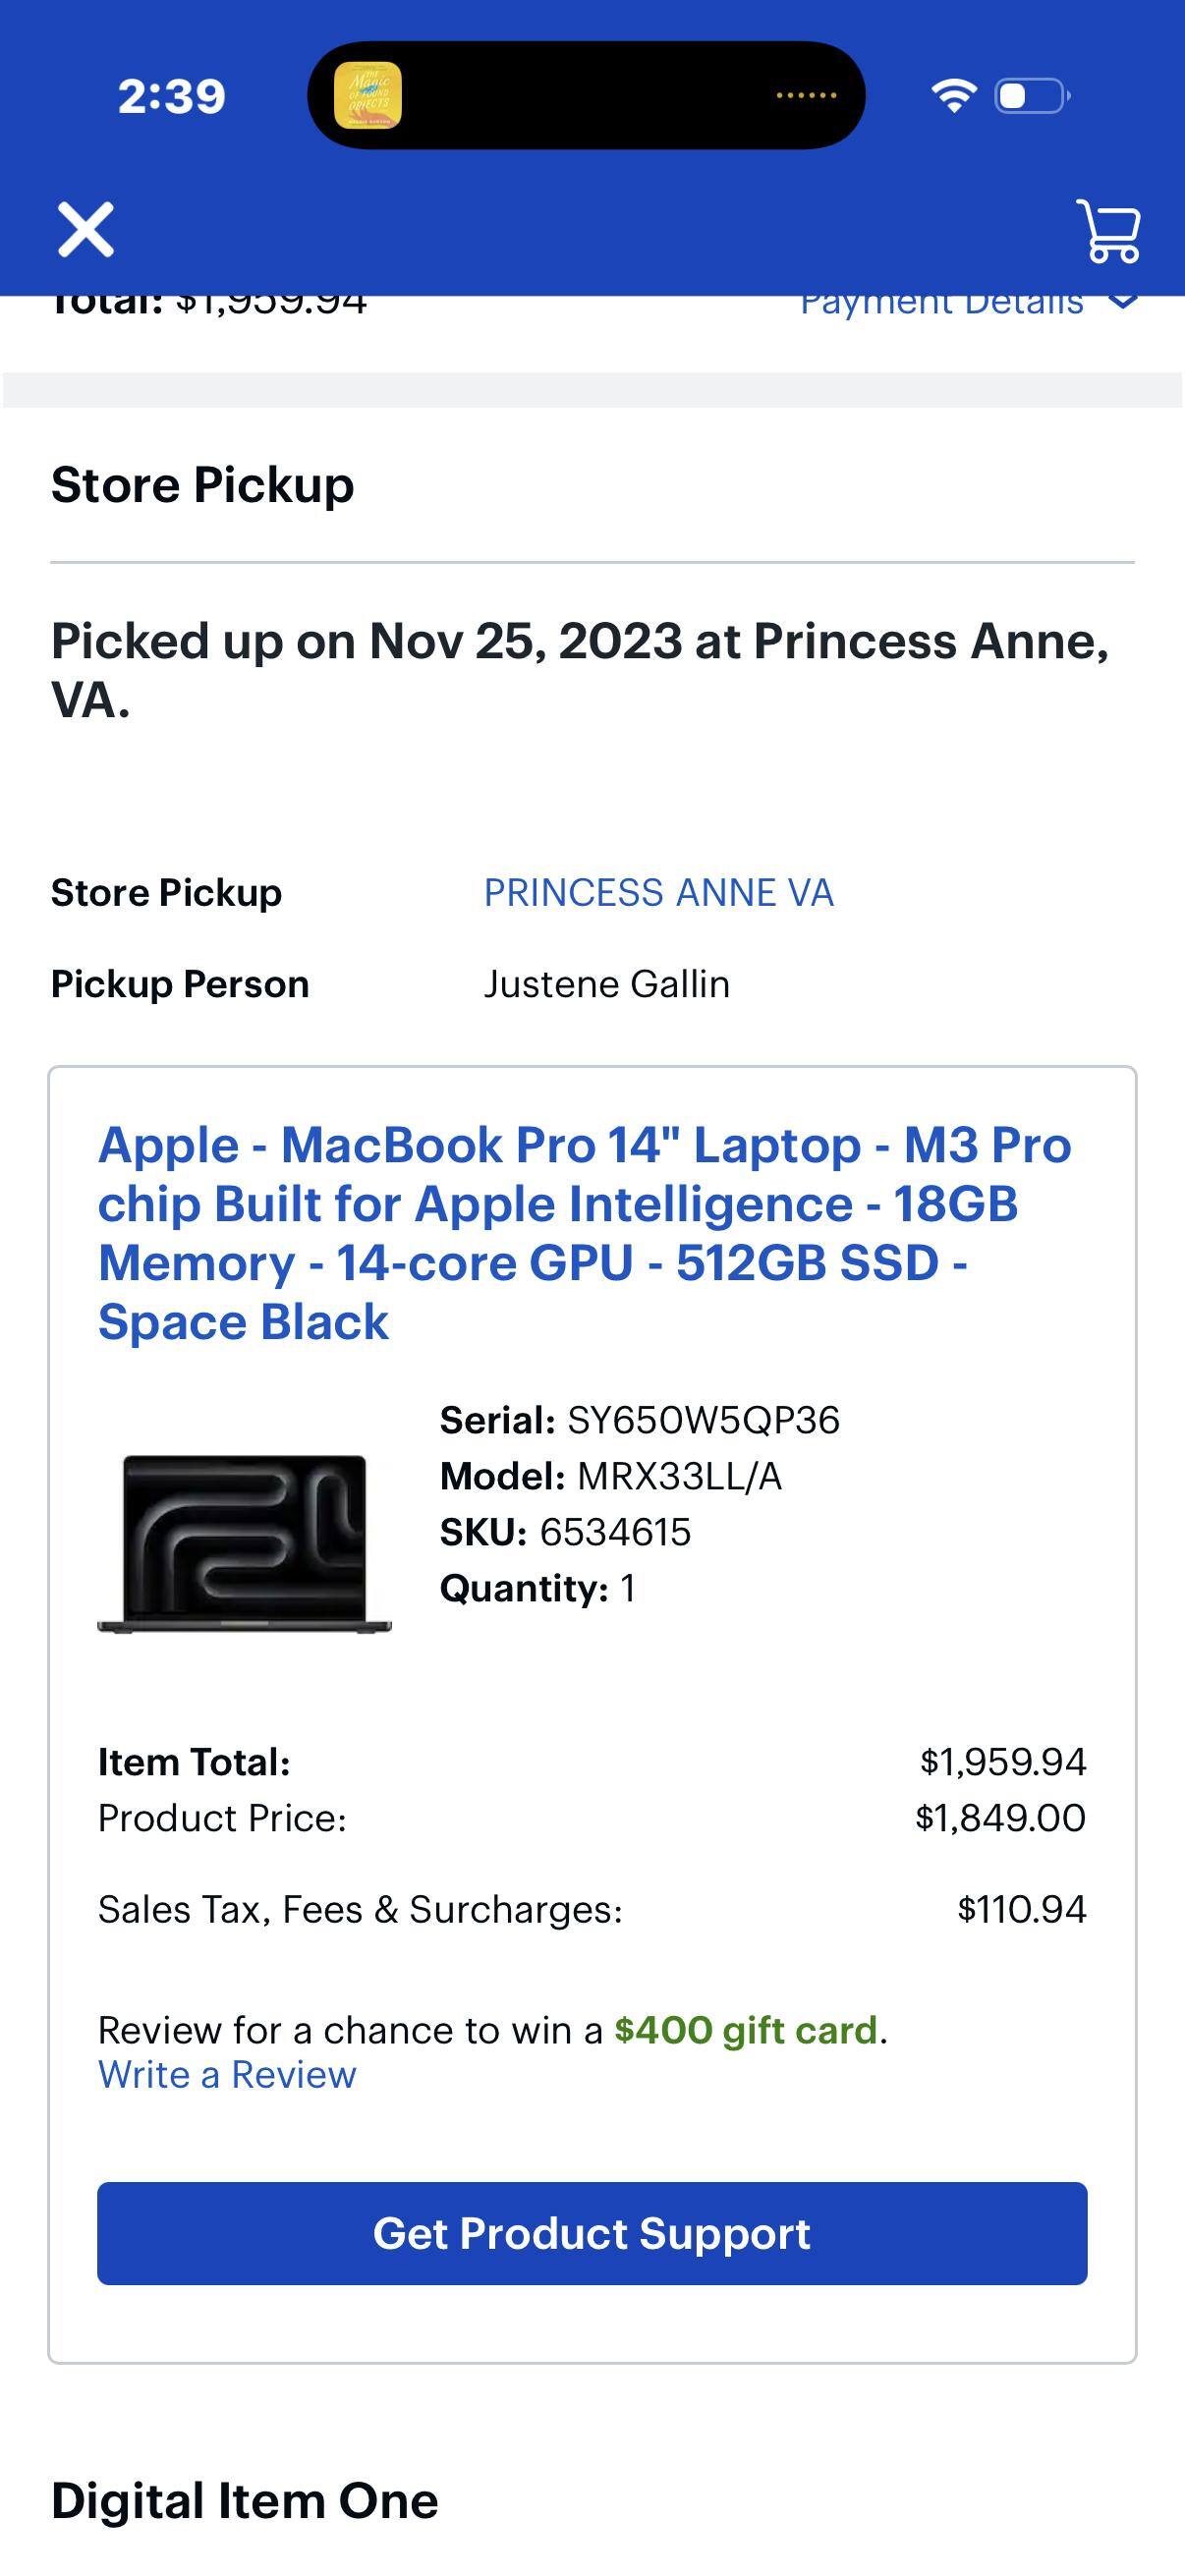Viewport: 1185px width, 2576px height.
Task: Tap the battery indicator
Action: 1031,95
